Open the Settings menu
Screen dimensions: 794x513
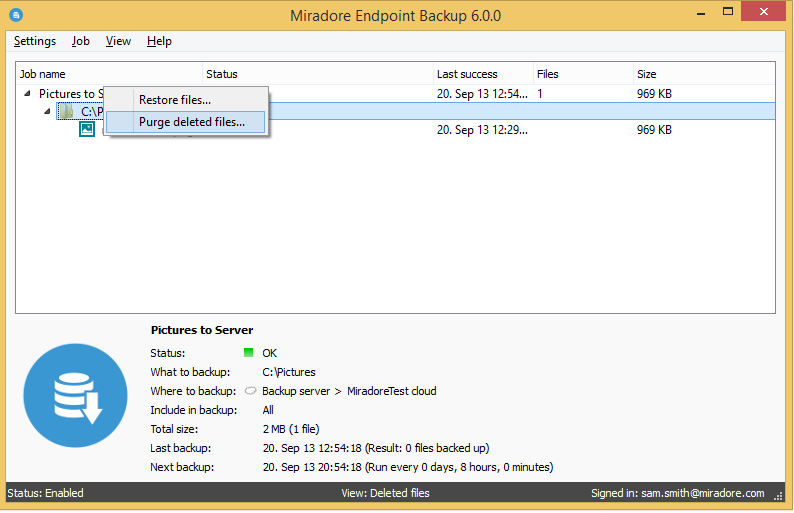coord(34,41)
